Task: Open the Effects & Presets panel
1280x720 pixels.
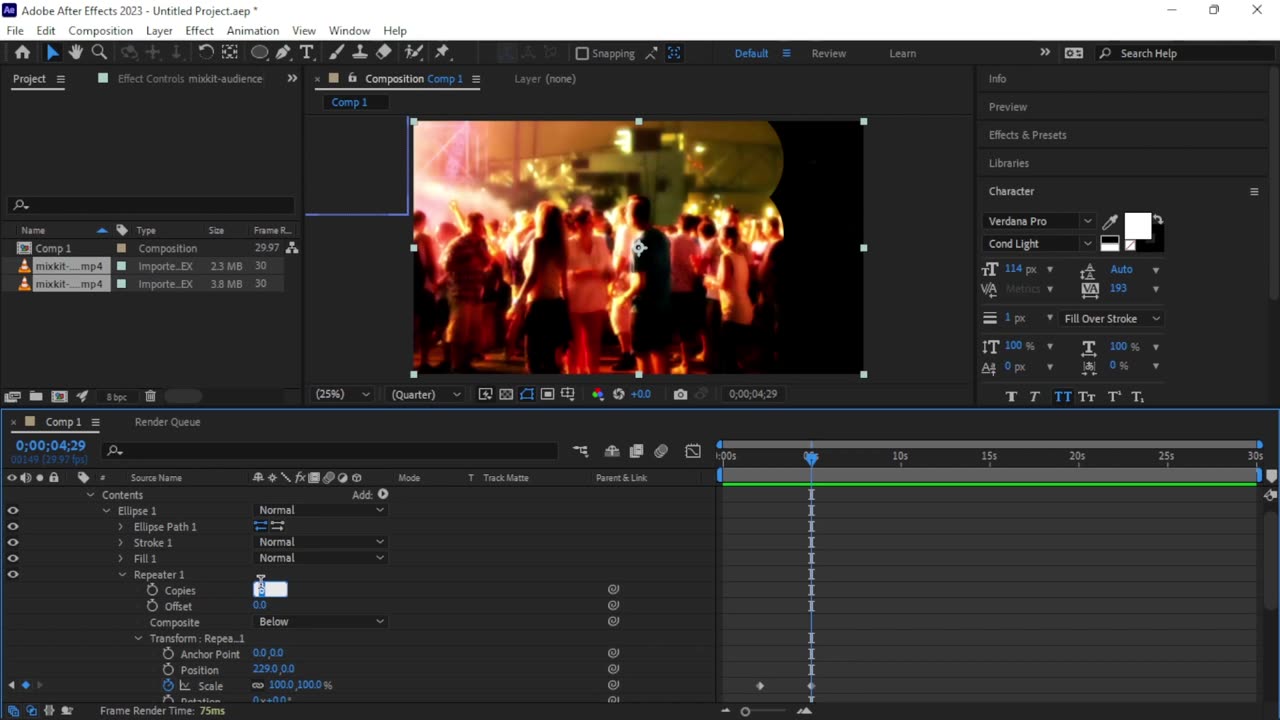Action: tap(1027, 135)
